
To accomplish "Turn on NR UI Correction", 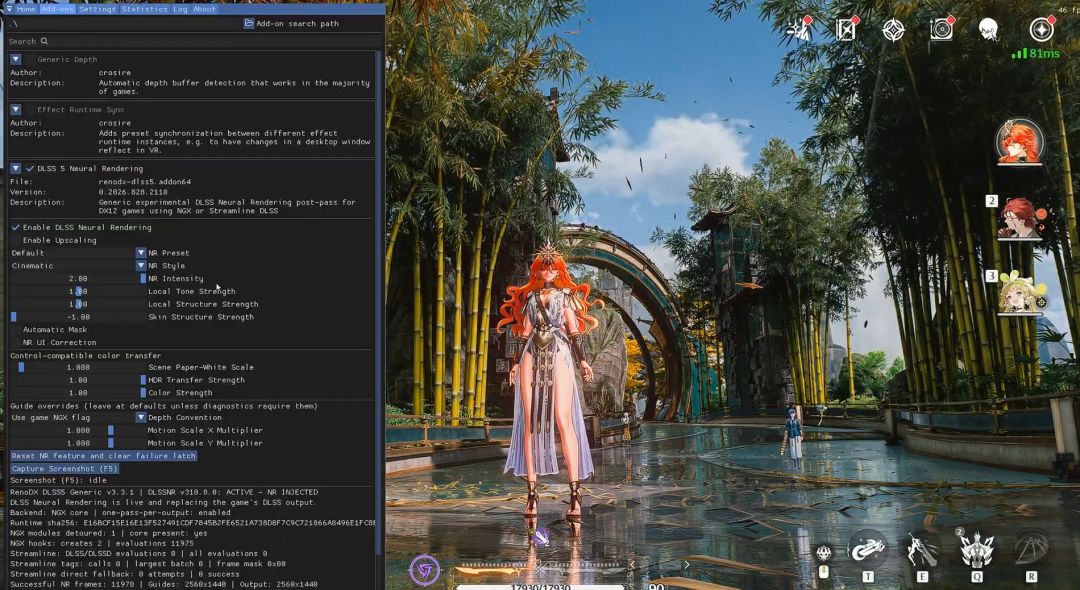I will tap(15, 342).
